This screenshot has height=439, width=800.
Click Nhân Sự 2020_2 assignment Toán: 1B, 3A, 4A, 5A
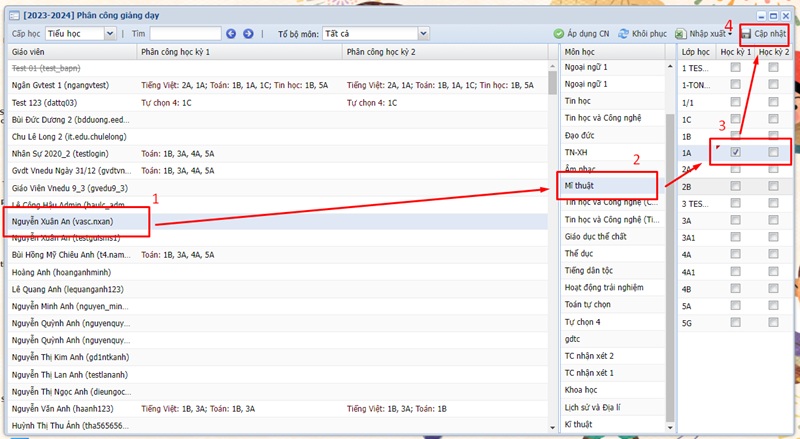(x=178, y=154)
